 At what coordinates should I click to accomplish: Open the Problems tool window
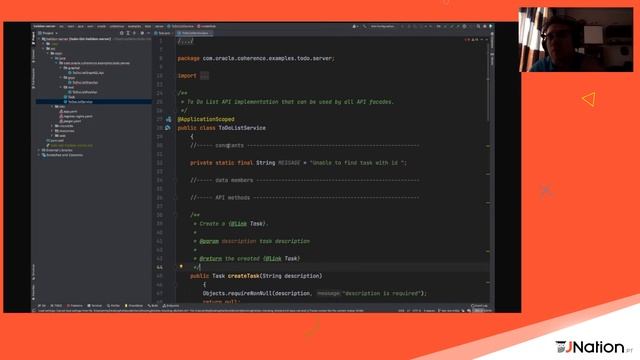tap(74, 305)
